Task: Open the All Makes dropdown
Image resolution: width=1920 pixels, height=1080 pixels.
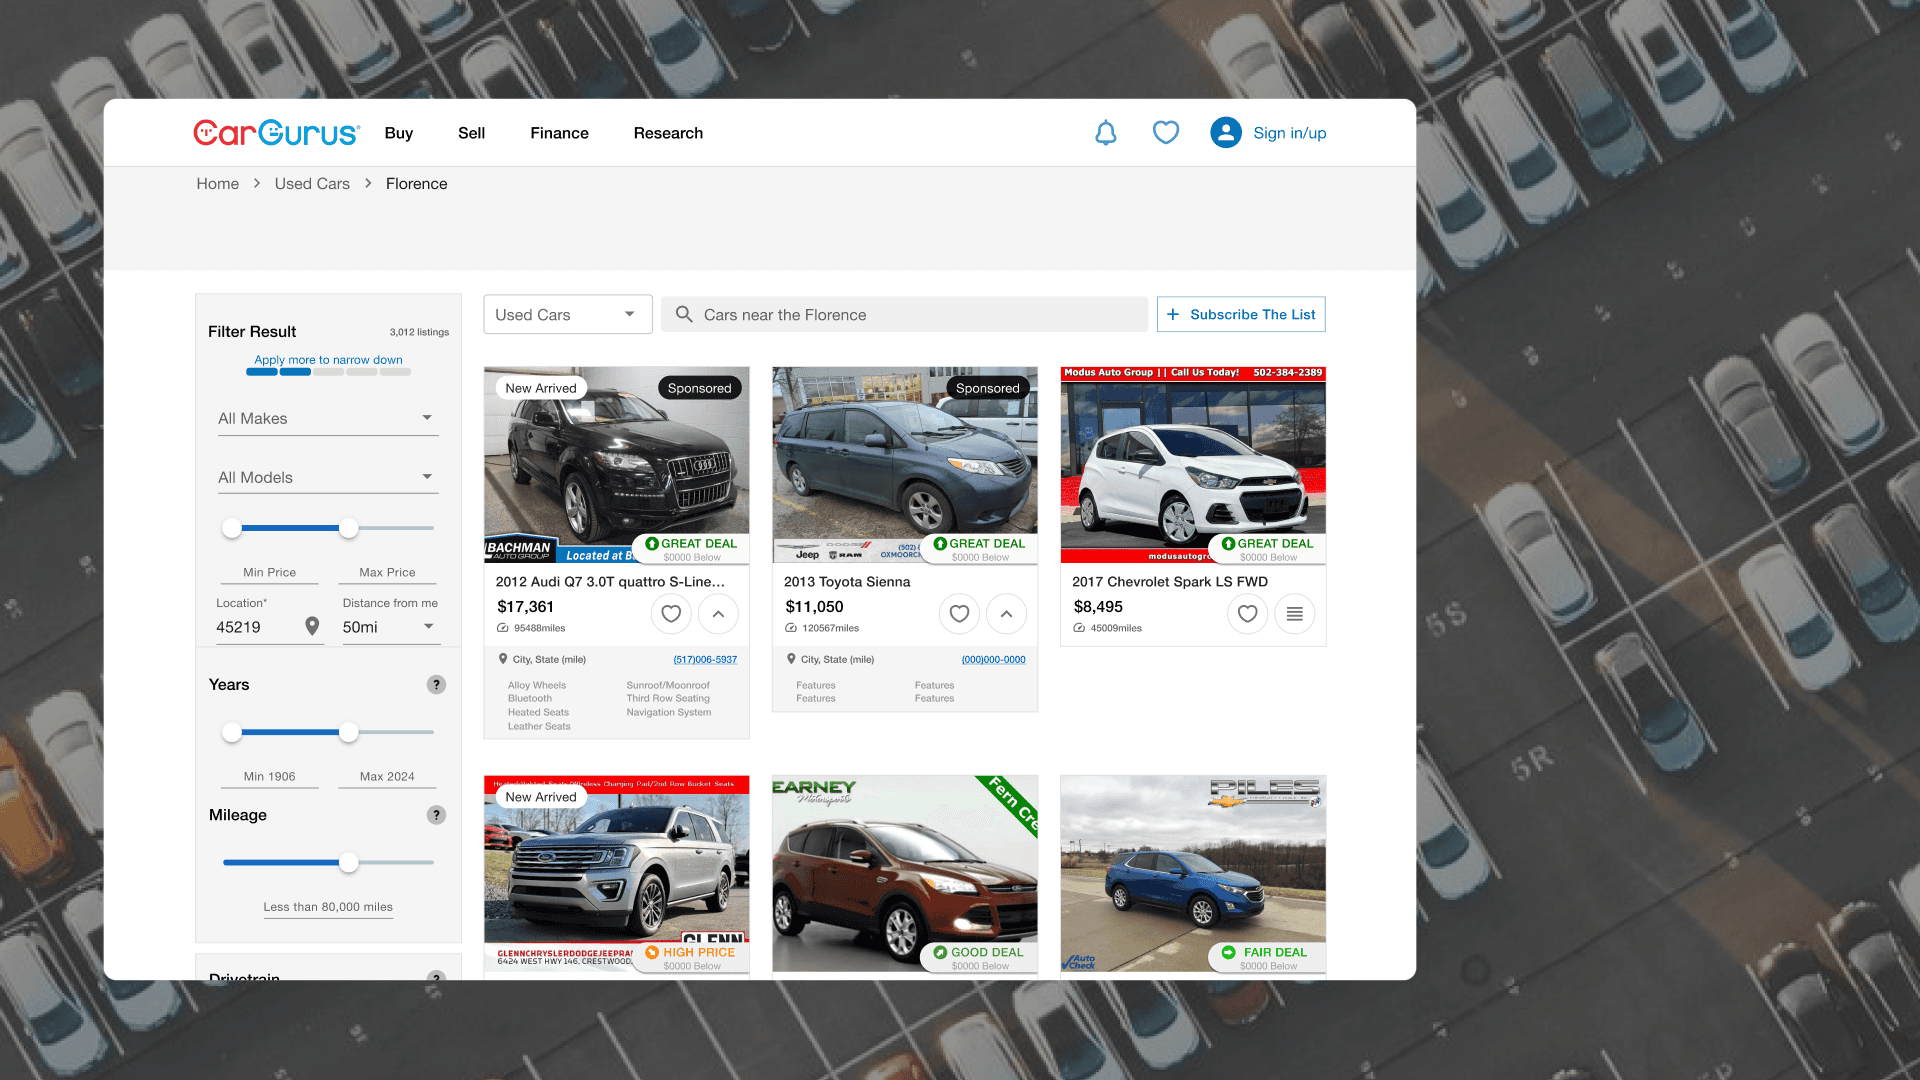Action: (x=328, y=418)
